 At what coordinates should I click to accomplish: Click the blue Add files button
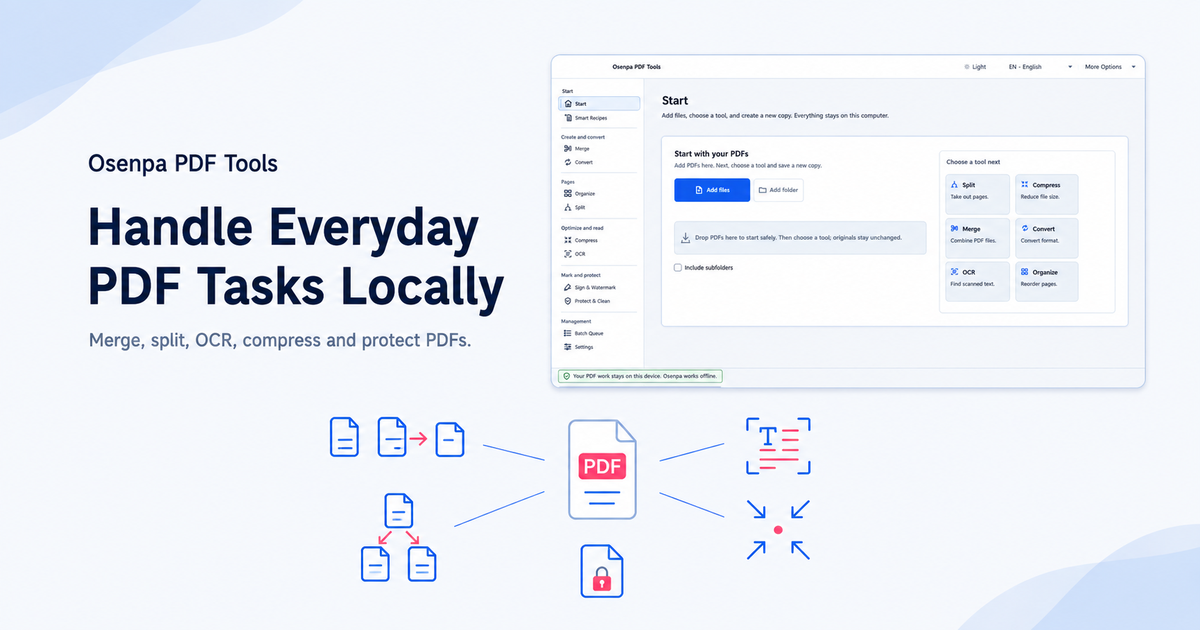[712, 190]
